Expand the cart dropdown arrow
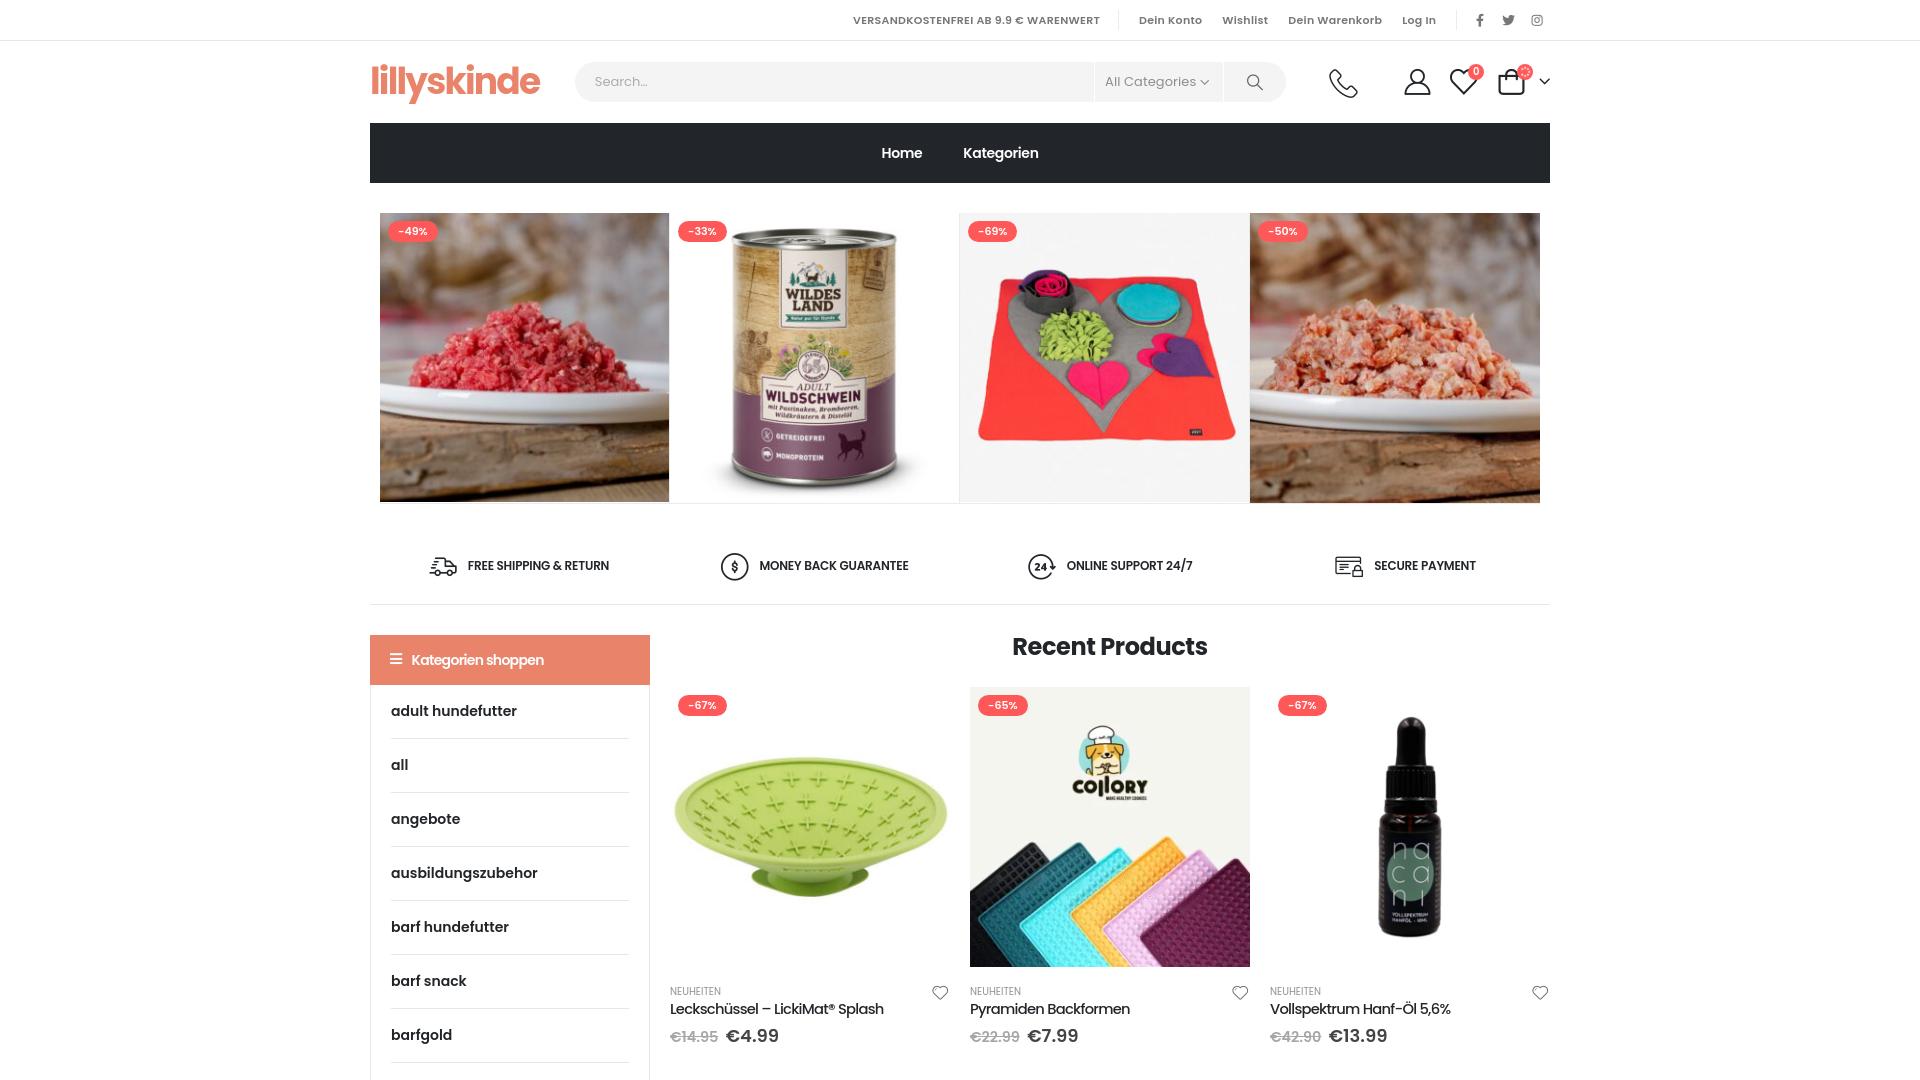This screenshot has height=1080, width=1920. point(1545,82)
